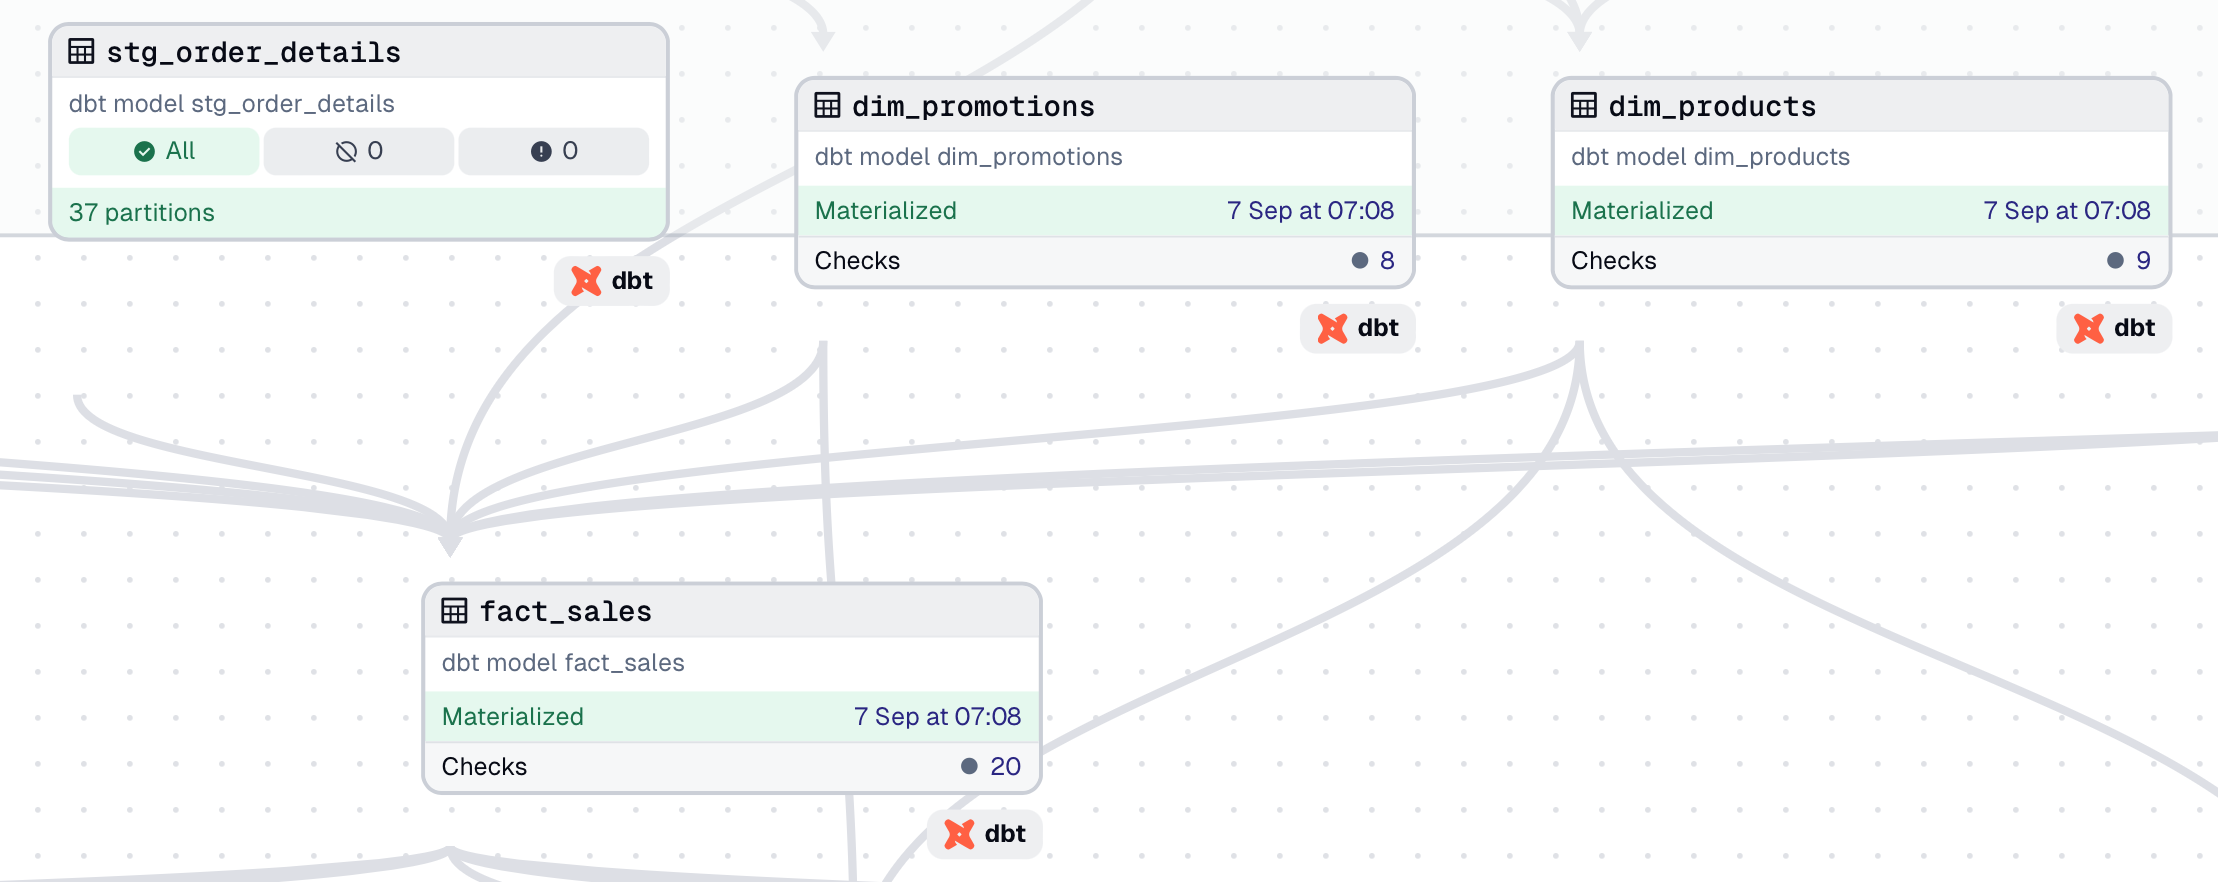The image size is (2218, 882).
Task: Open the fact_sales Checks row showing 20
Action: pyautogui.click(x=732, y=767)
